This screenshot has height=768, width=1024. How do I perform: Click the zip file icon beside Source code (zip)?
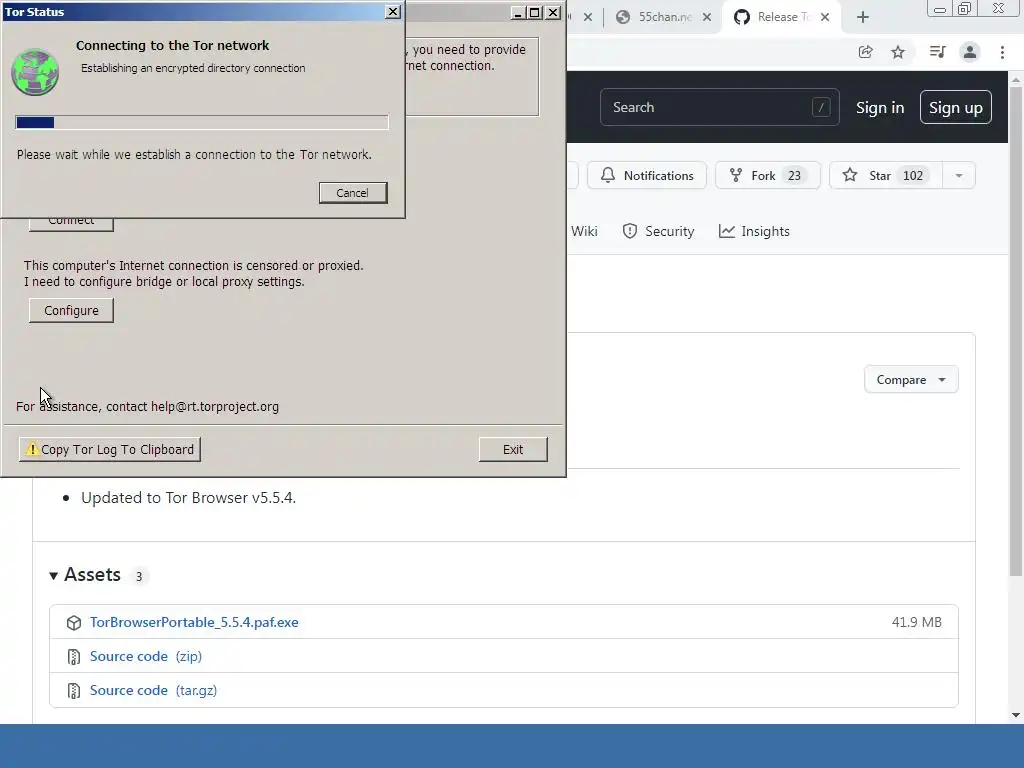[x=74, y=656]
